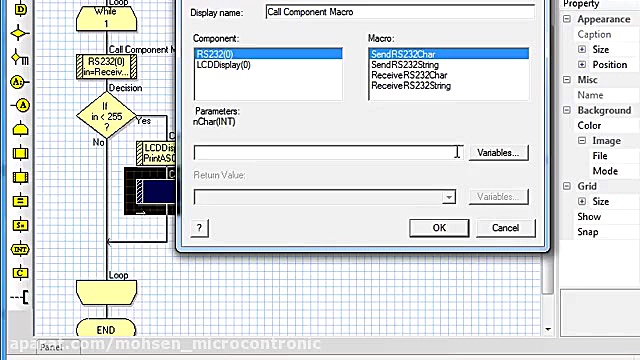Viewport: 640px width, 360px height.
Task: Select the Goto Connection Point icon
Action: [x=20, y=106]
